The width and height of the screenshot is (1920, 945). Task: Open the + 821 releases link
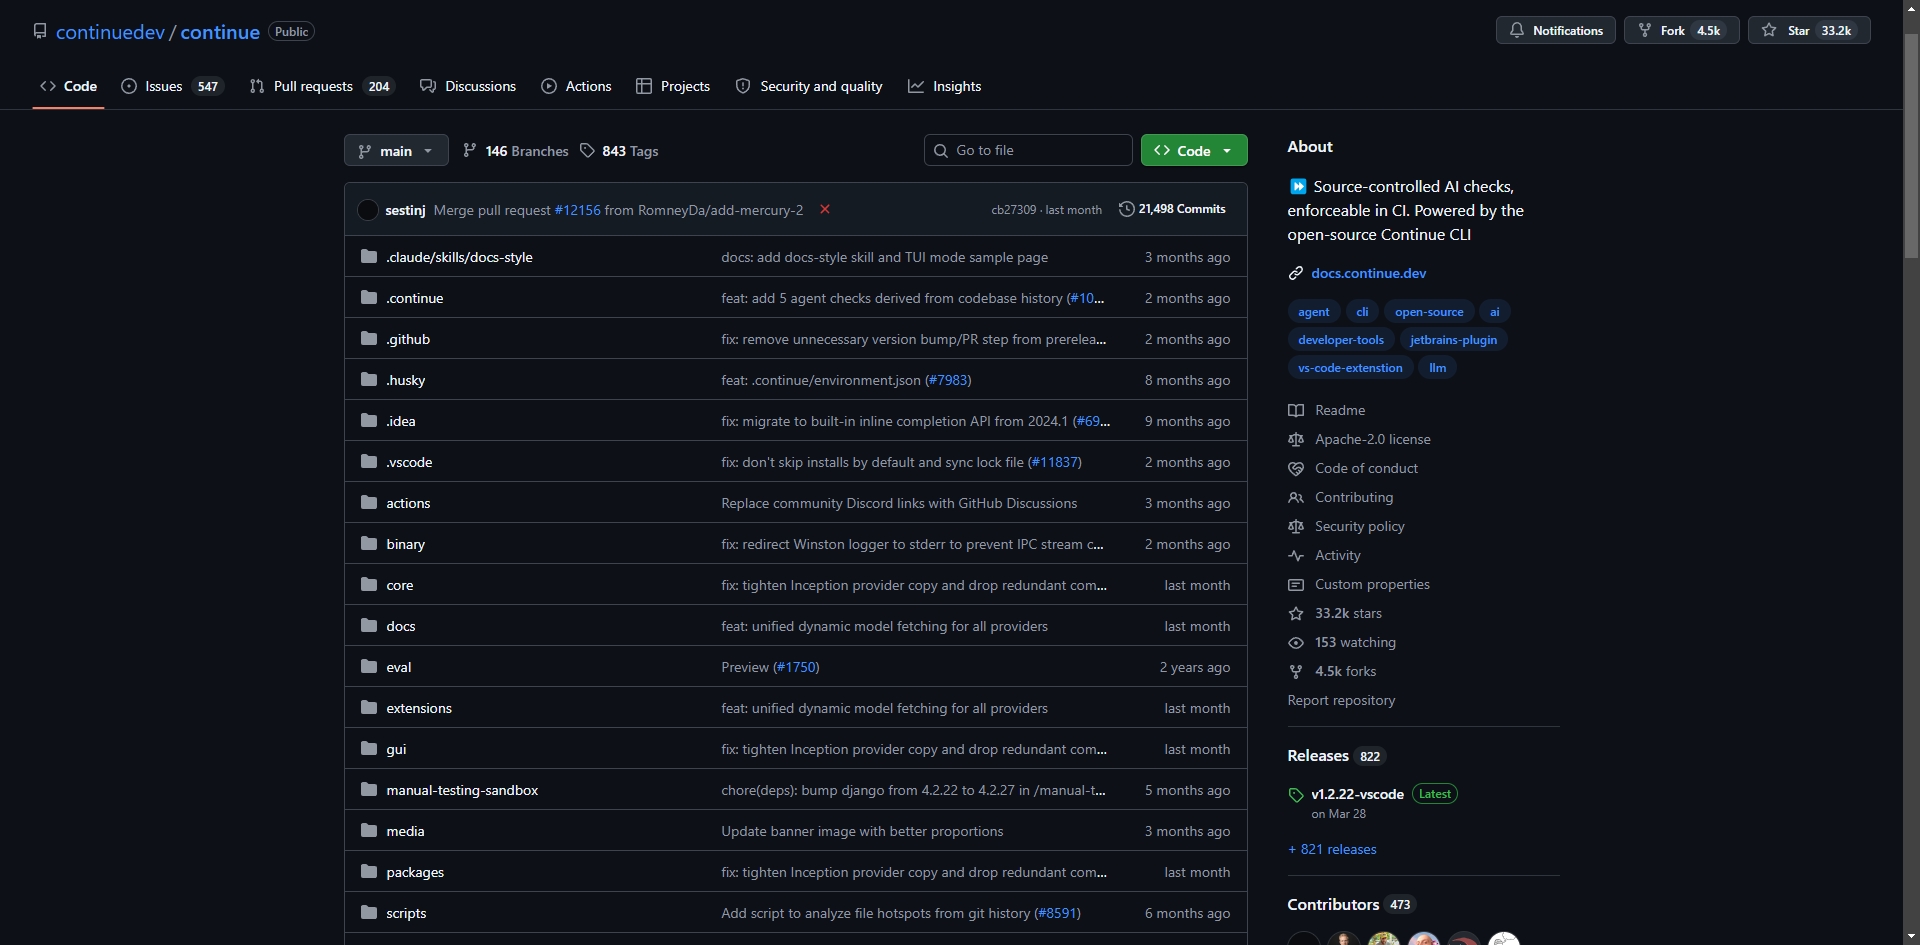pos(1332,849)
